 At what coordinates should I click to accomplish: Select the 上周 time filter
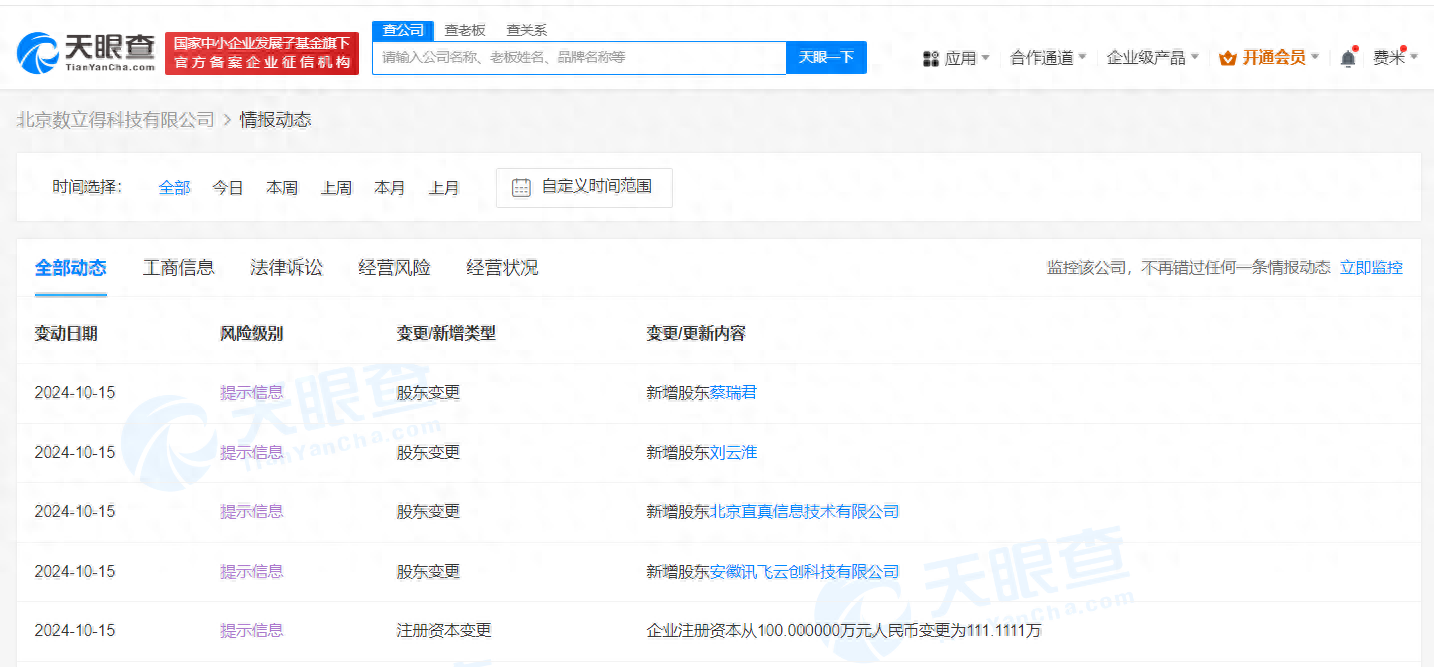[x=336, y=188]
